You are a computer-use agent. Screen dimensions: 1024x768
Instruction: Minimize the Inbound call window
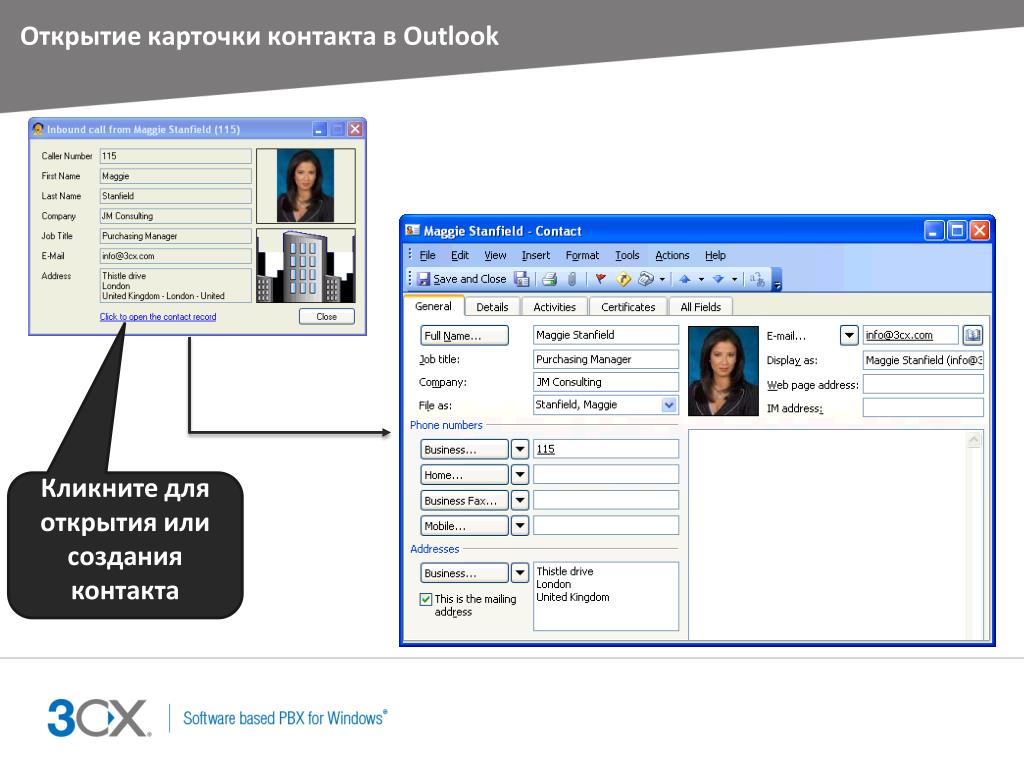pos(319,129)
